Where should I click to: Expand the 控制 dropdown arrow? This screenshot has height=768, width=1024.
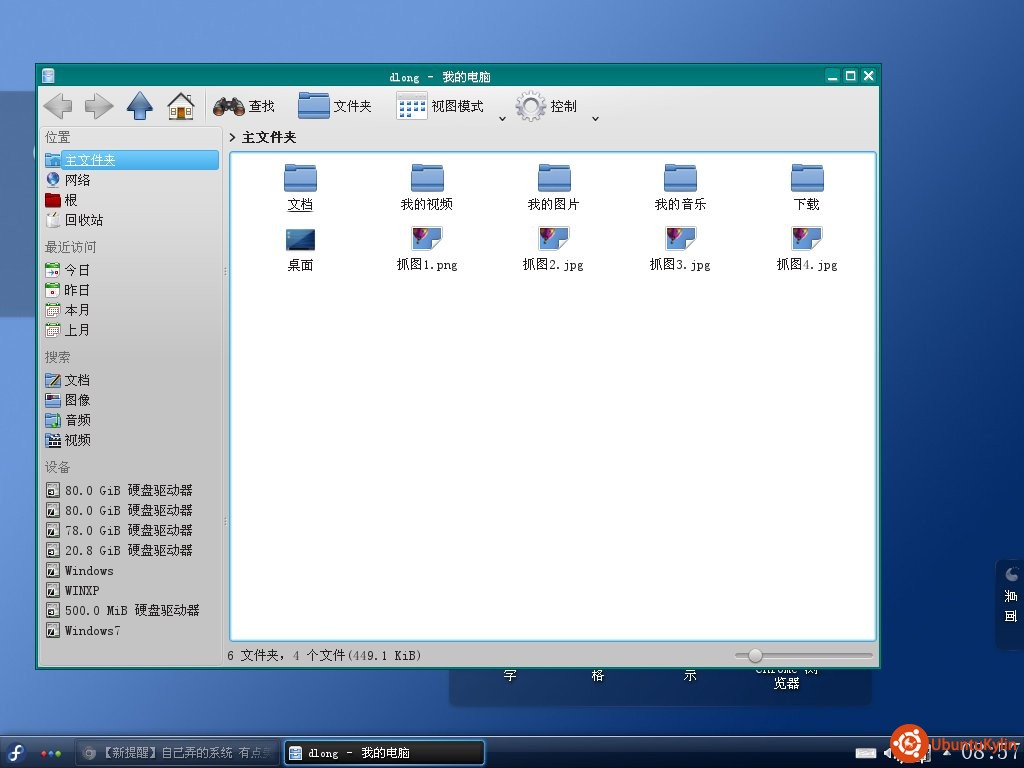coord(595,118)
